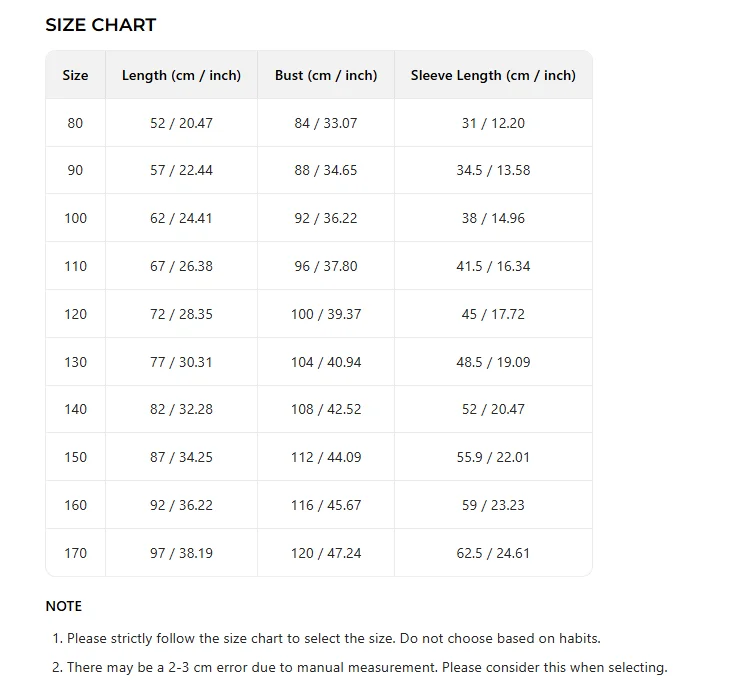Select the Sleeve Length (cm / inch) header
Image resolution: width=744 pixels, height=690 pixels.
pyautogui.click(x=493, y=75)
